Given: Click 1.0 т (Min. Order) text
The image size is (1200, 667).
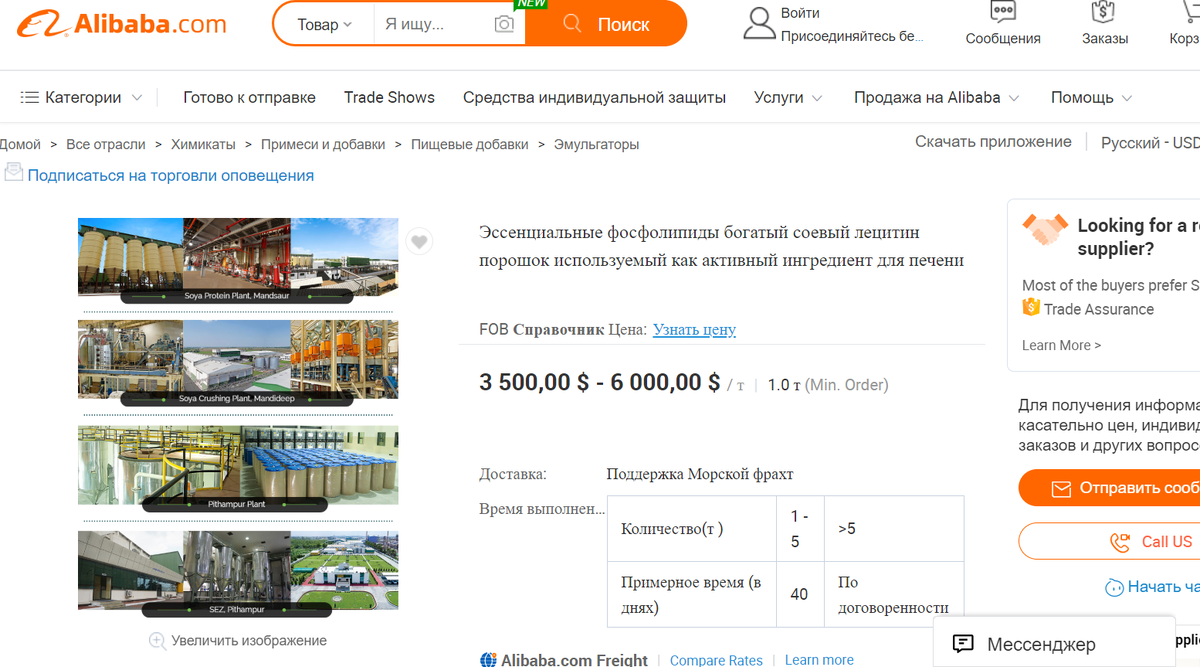Looking at the screenshot, I should [x=828, y=385].
